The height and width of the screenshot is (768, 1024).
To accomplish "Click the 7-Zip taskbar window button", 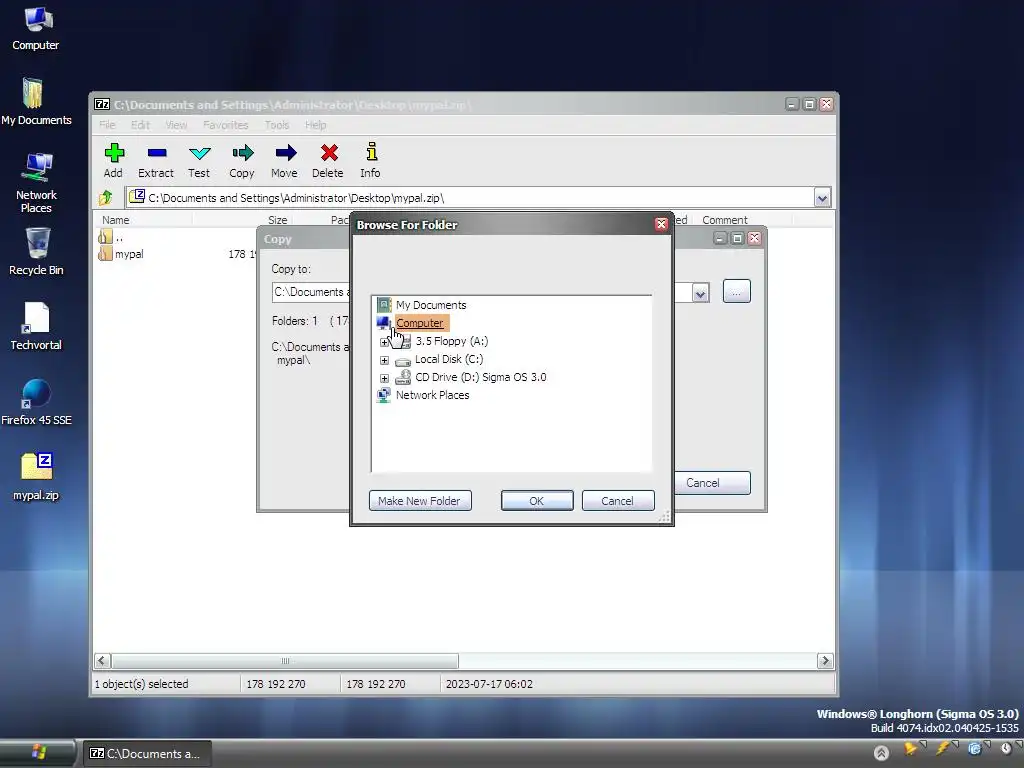I will click(146, 754).
